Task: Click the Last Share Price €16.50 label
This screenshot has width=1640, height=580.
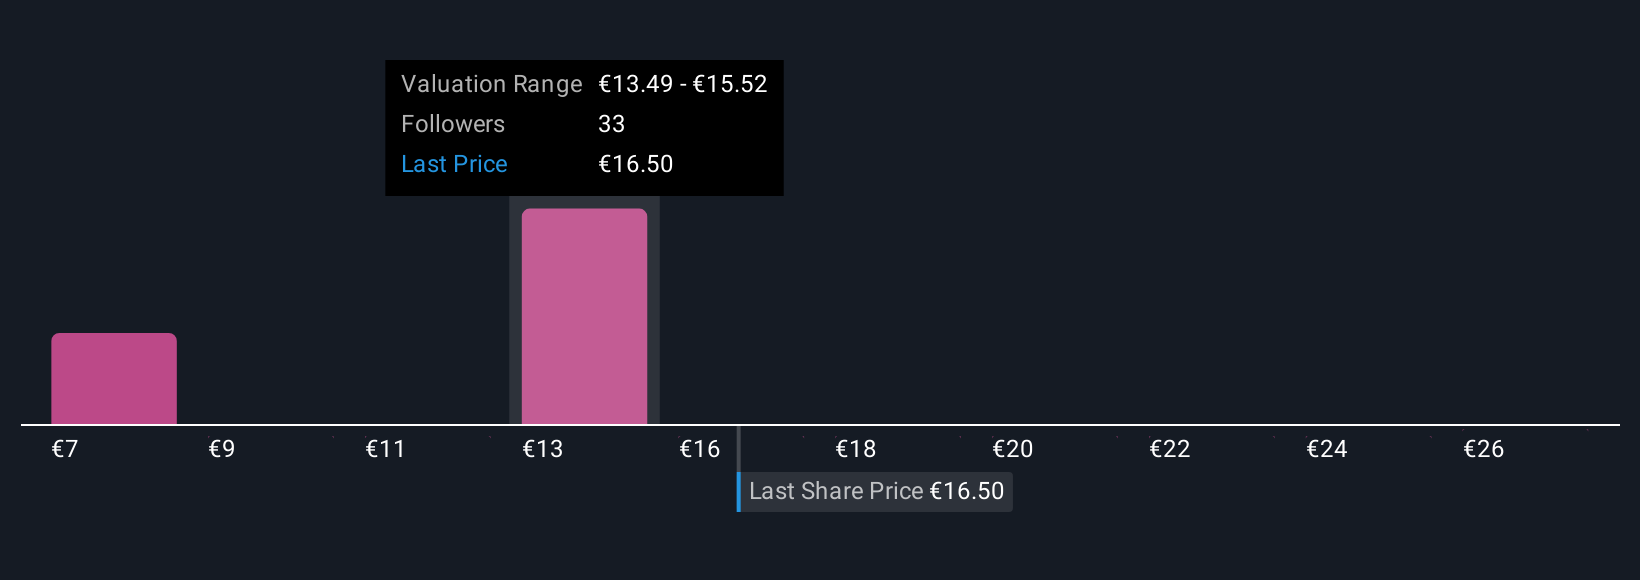Action: click(876, 491)
